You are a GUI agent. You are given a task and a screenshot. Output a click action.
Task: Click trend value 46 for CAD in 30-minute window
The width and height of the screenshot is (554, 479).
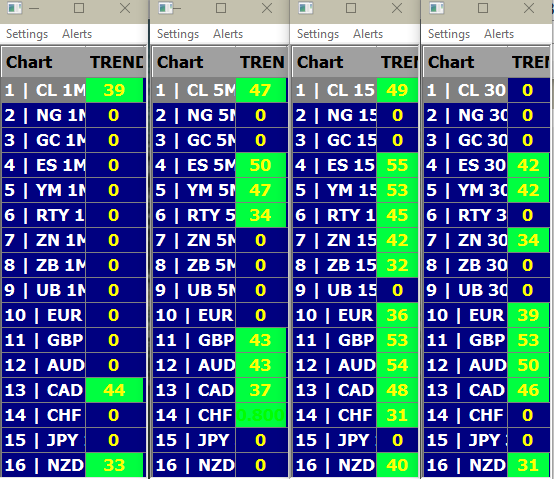coord(529,390)
